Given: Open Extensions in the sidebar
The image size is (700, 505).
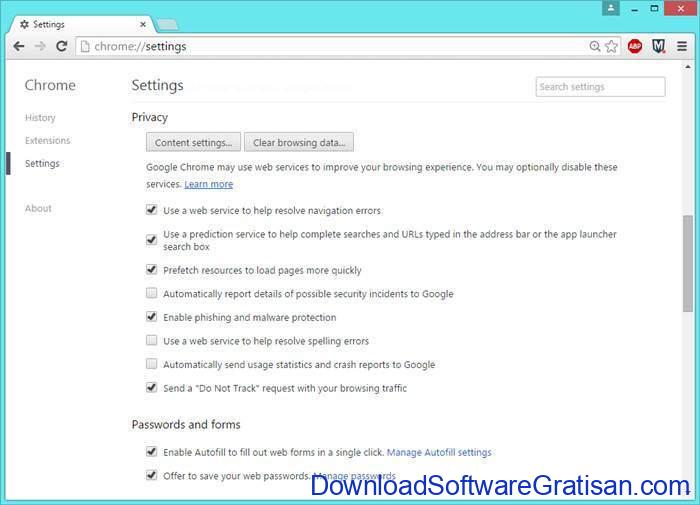Looking at the screenshot, I should 48,140.
